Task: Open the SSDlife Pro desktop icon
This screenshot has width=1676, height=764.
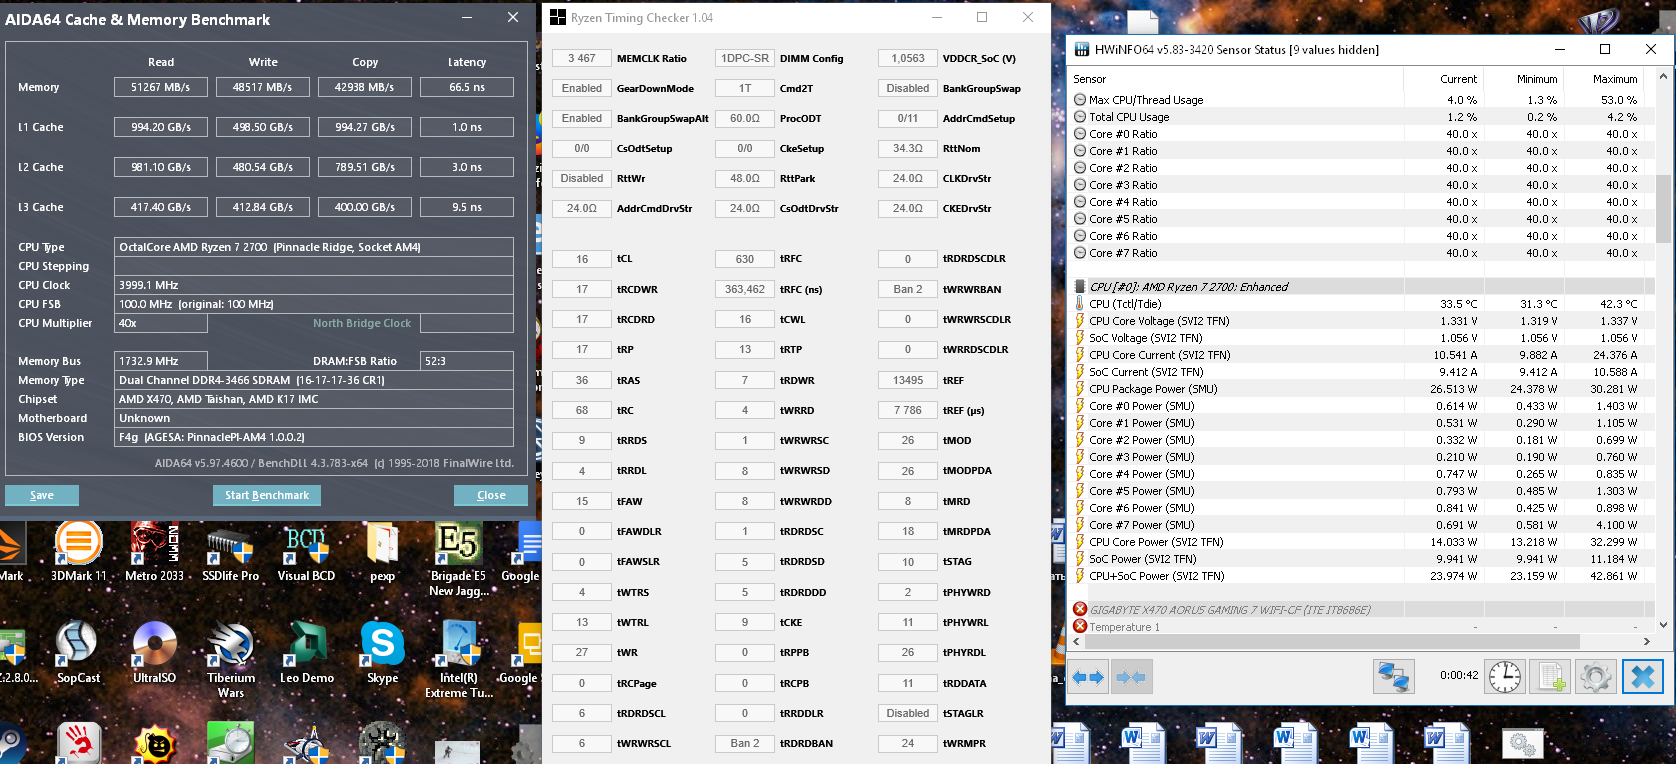Action: point(230,553)
